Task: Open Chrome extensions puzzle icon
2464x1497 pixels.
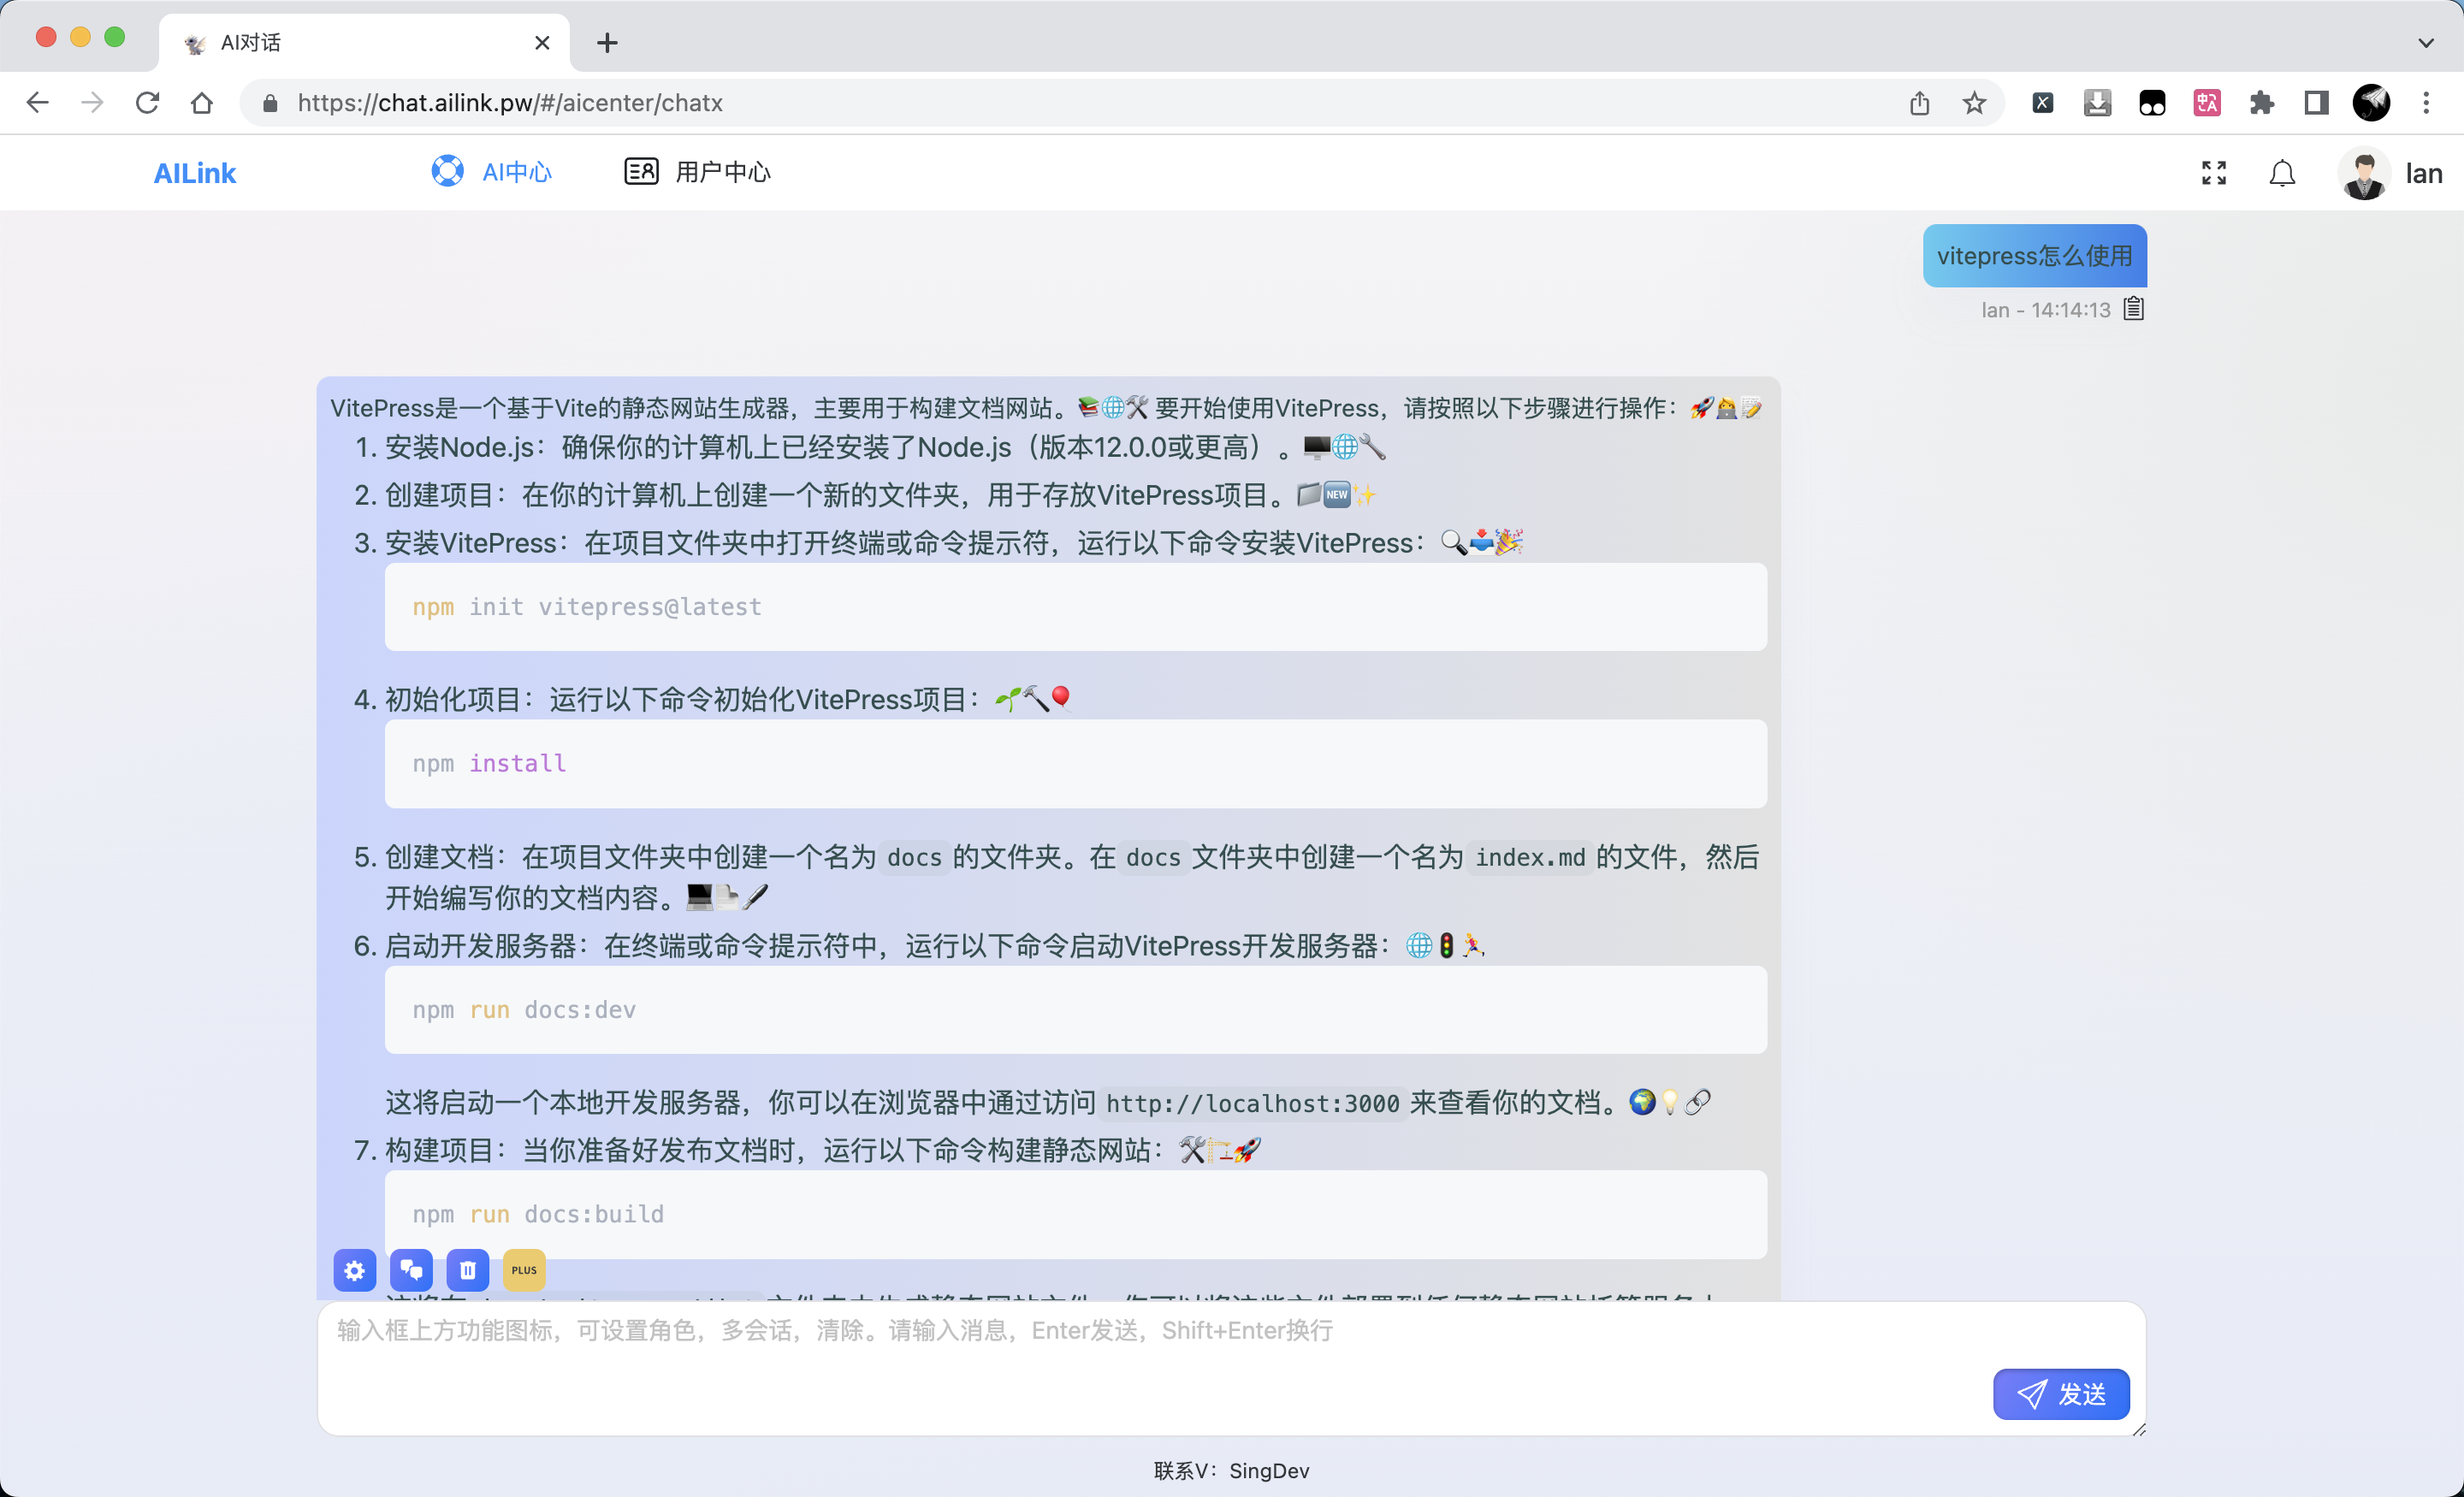Action: point(2262,102)
